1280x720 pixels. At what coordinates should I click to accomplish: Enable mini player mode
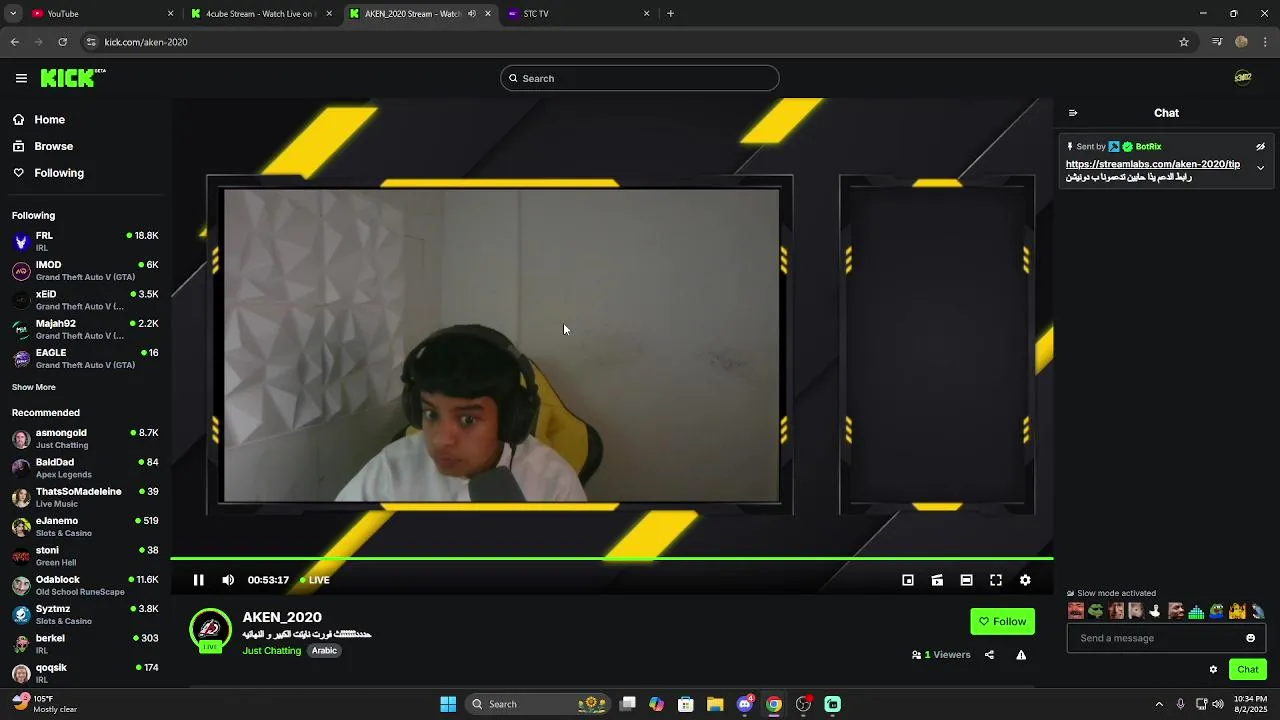point(908,580)
